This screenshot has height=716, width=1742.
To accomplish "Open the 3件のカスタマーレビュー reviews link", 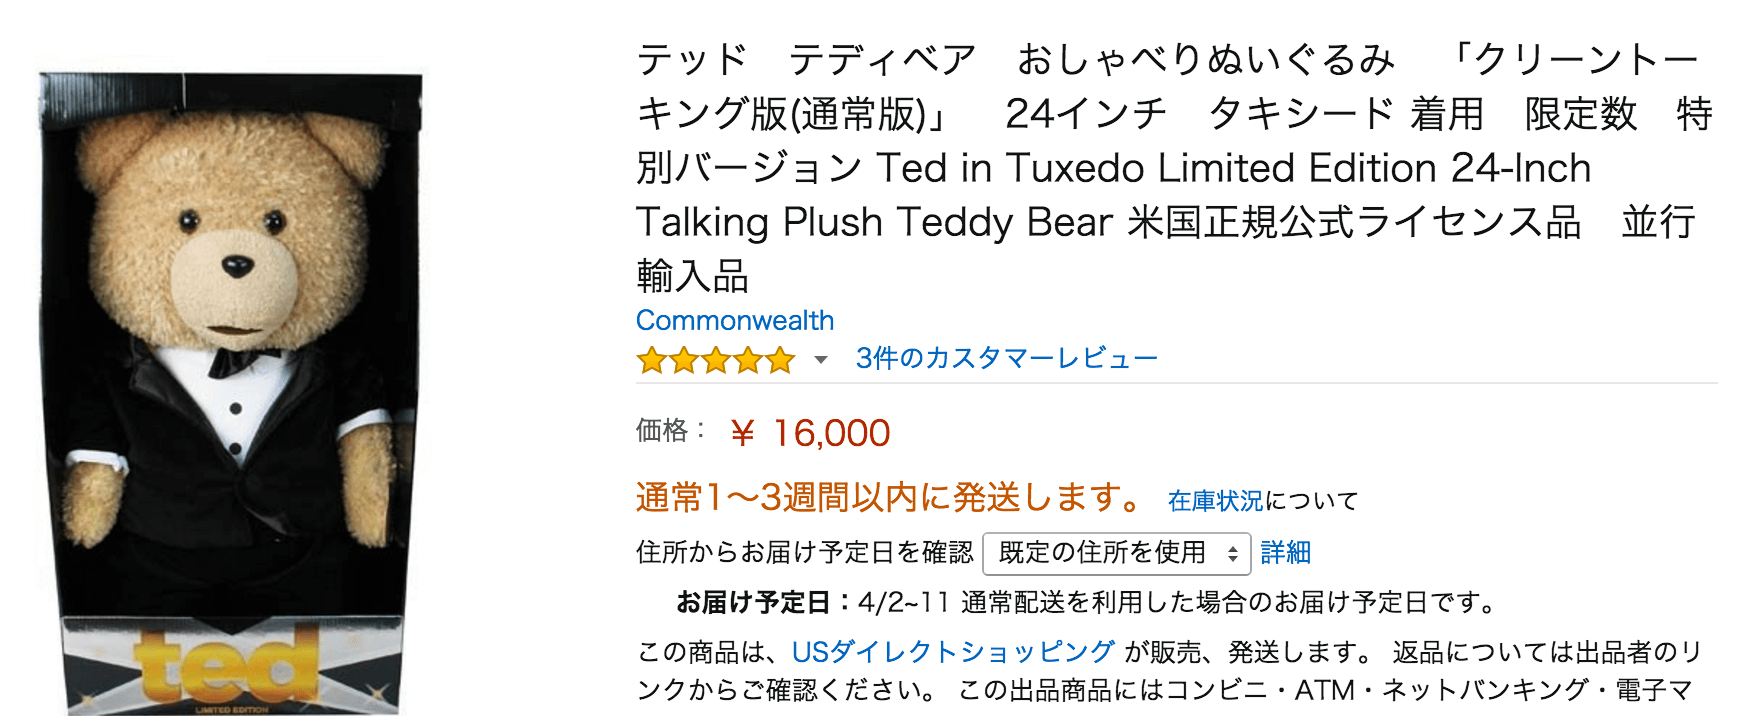I will coord(1003,357).
